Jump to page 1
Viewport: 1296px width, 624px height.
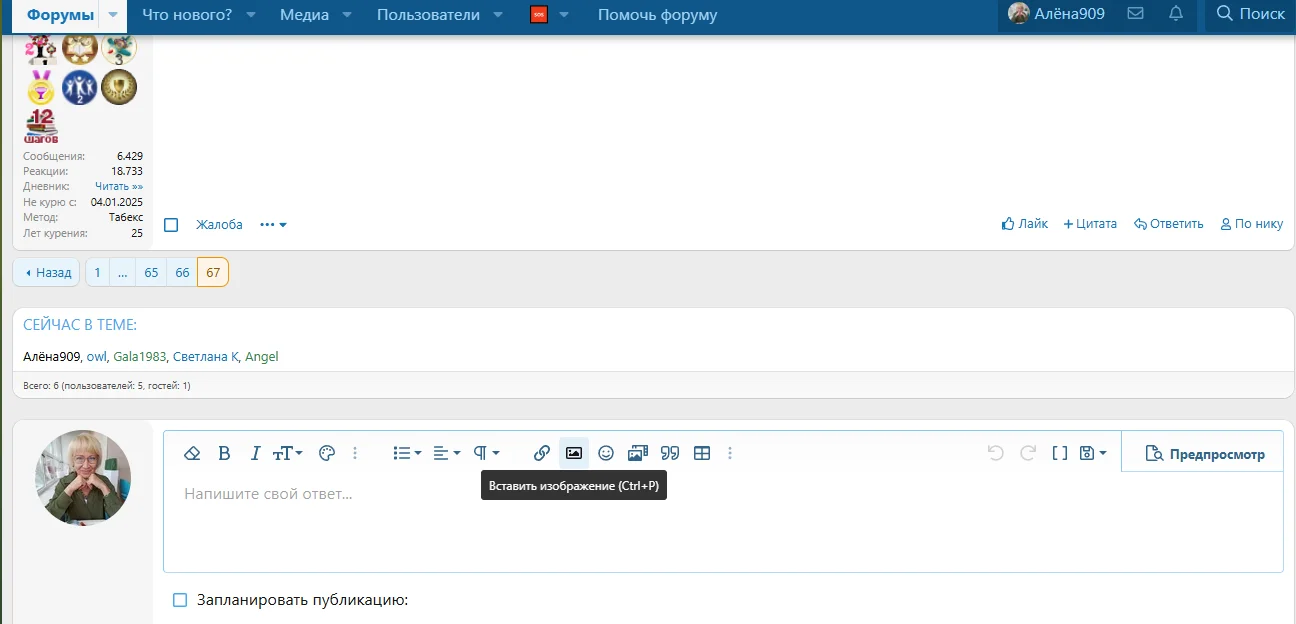tap(97, 272)
